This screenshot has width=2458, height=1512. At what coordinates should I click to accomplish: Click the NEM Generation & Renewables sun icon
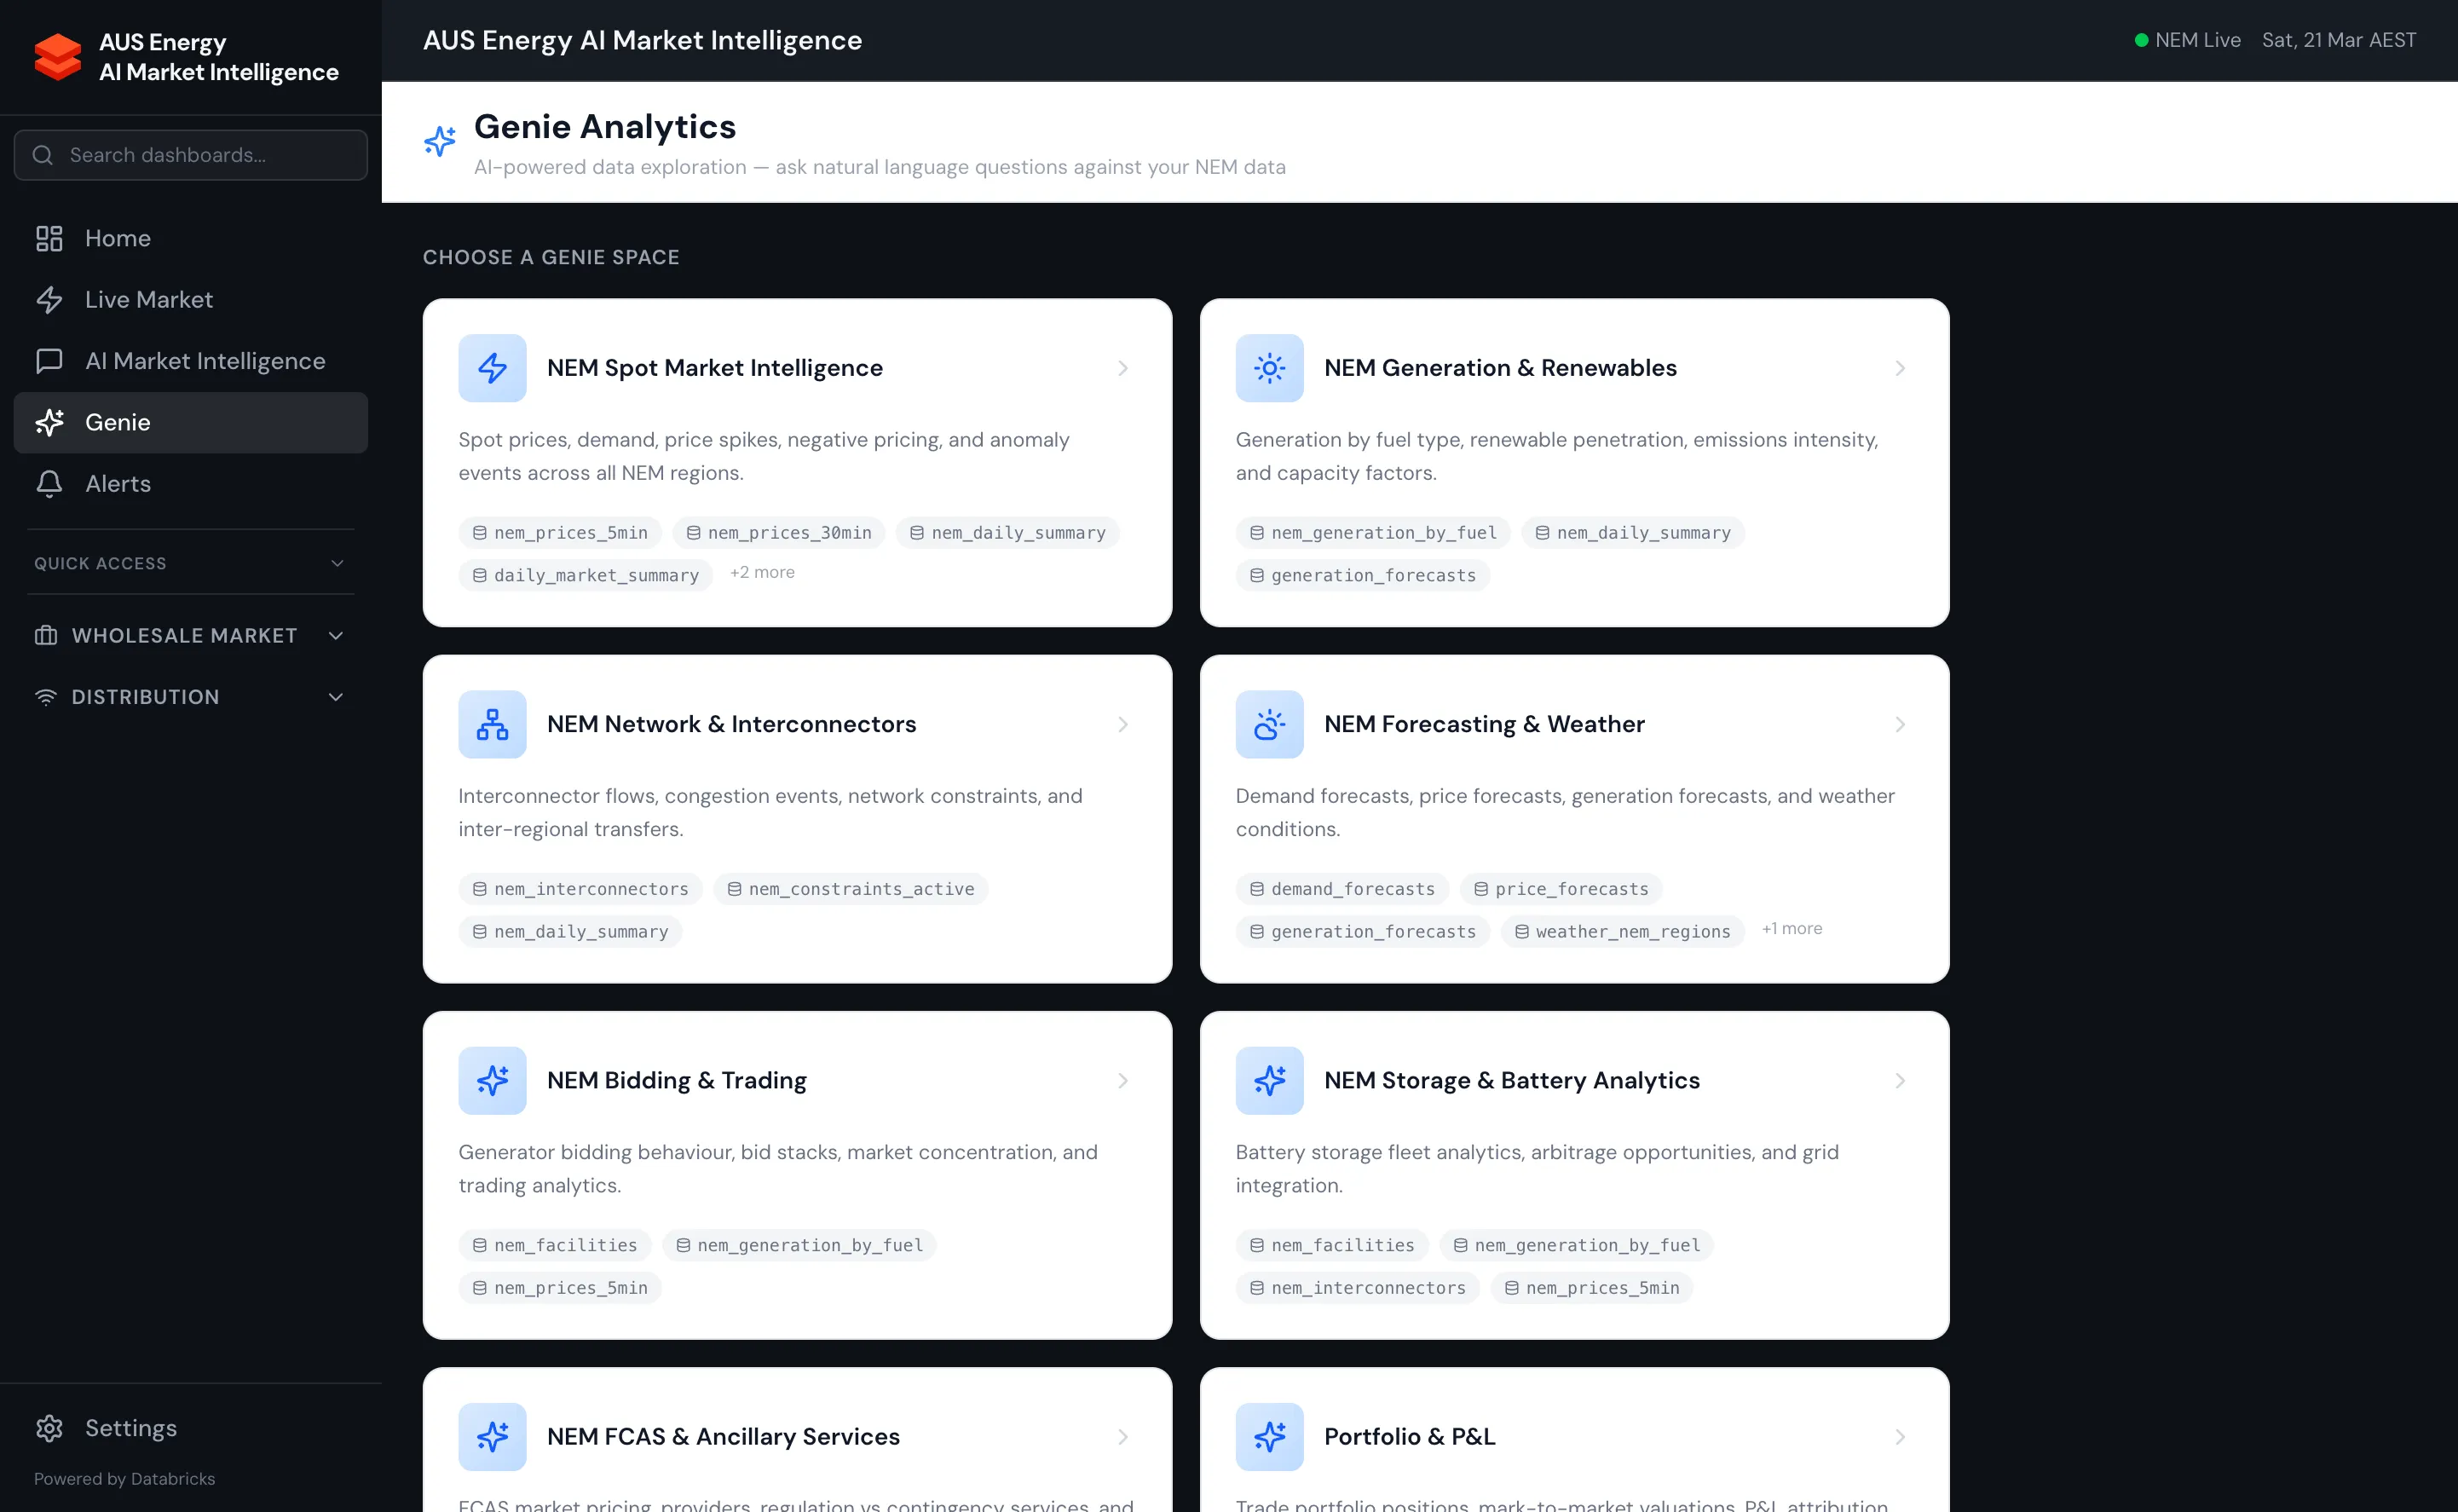(1269, 367)
